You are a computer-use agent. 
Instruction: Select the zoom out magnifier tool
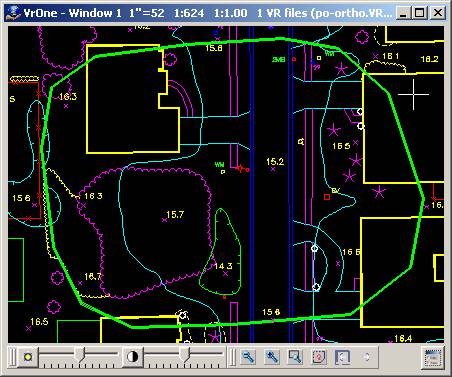pos(248,357)
